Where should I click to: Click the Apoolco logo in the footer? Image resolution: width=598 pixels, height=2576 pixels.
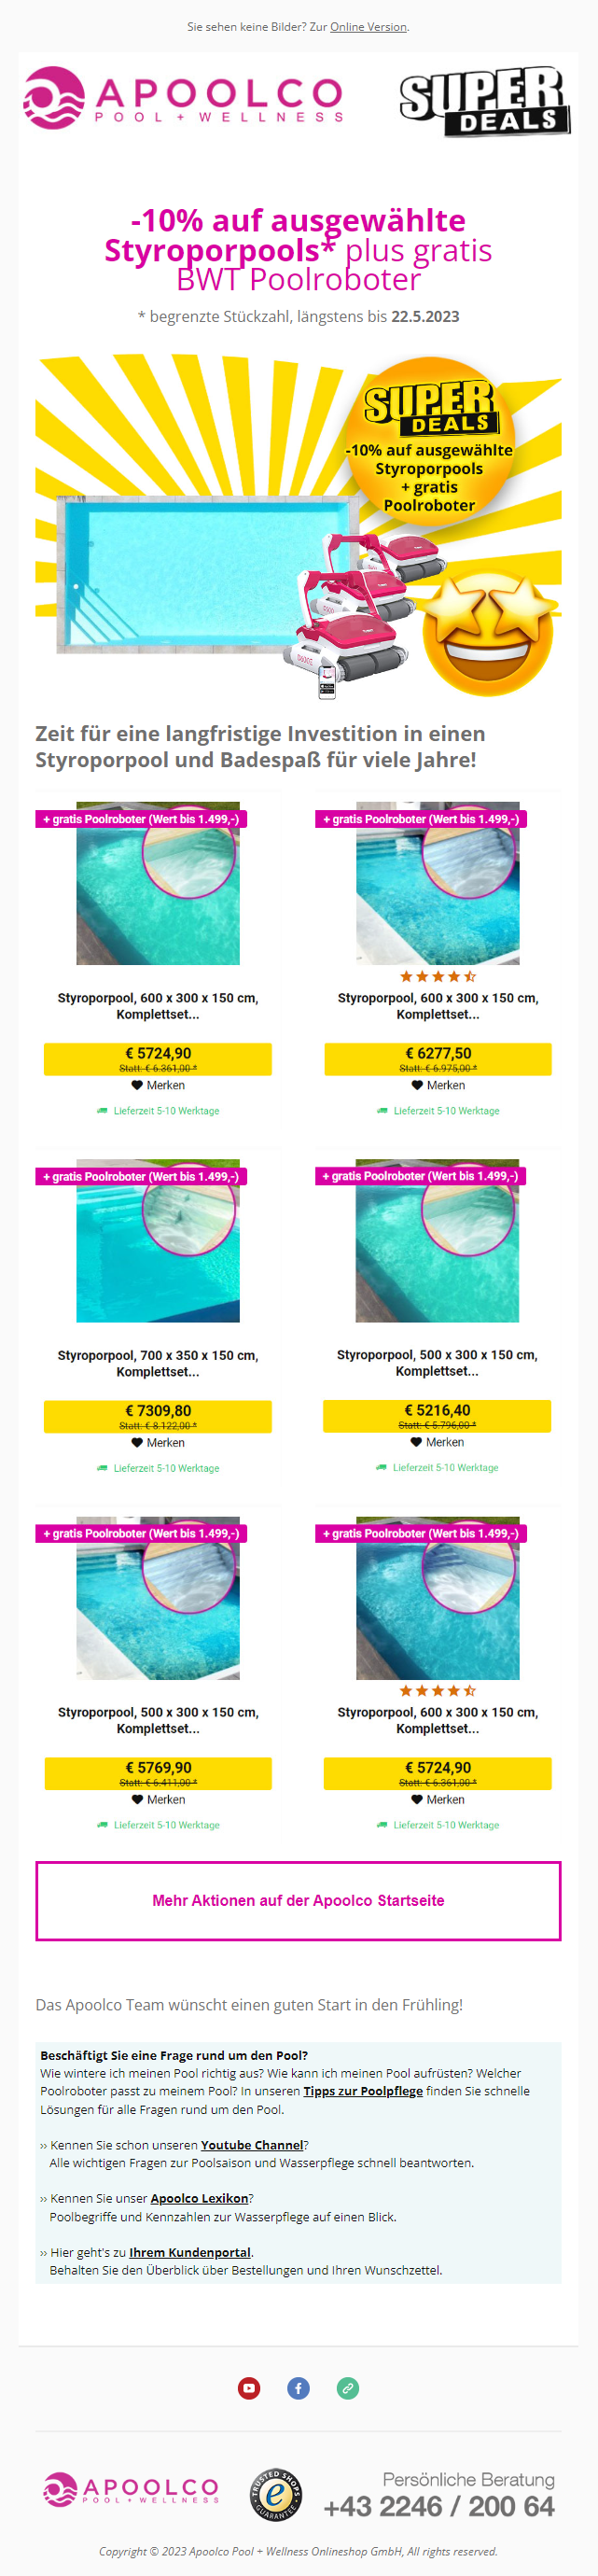click(130, 2489)
